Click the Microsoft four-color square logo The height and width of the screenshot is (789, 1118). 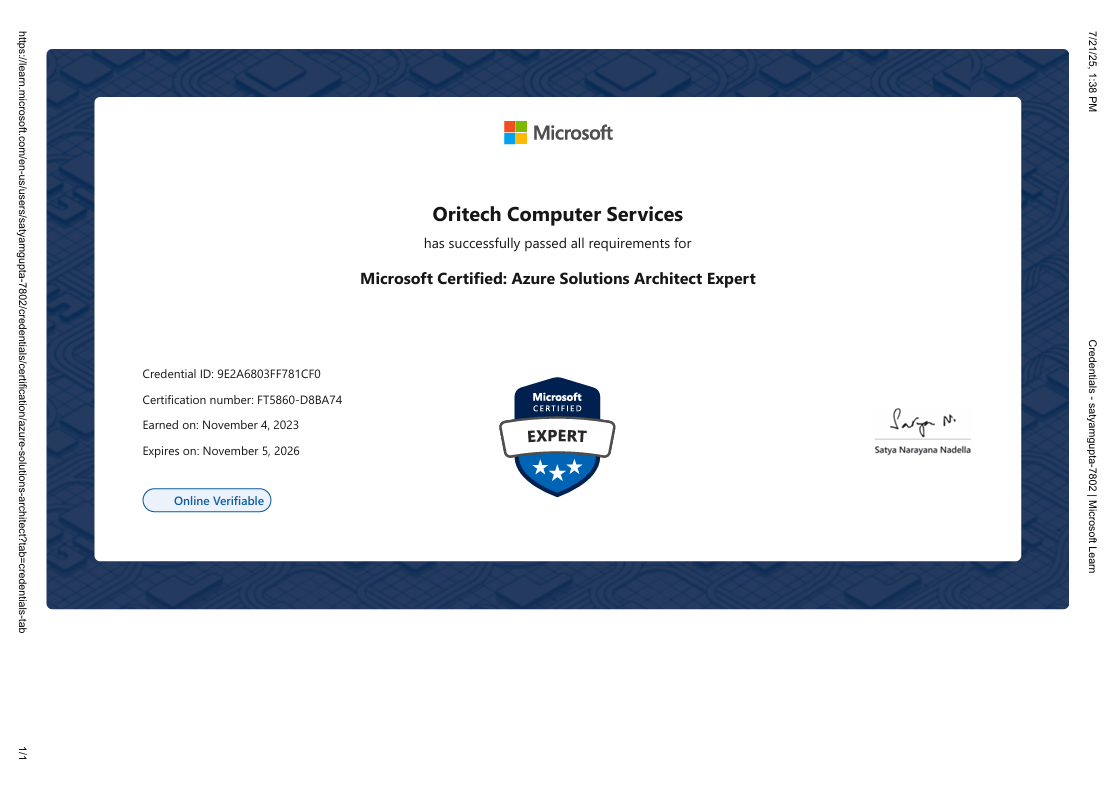pos(515,133)
